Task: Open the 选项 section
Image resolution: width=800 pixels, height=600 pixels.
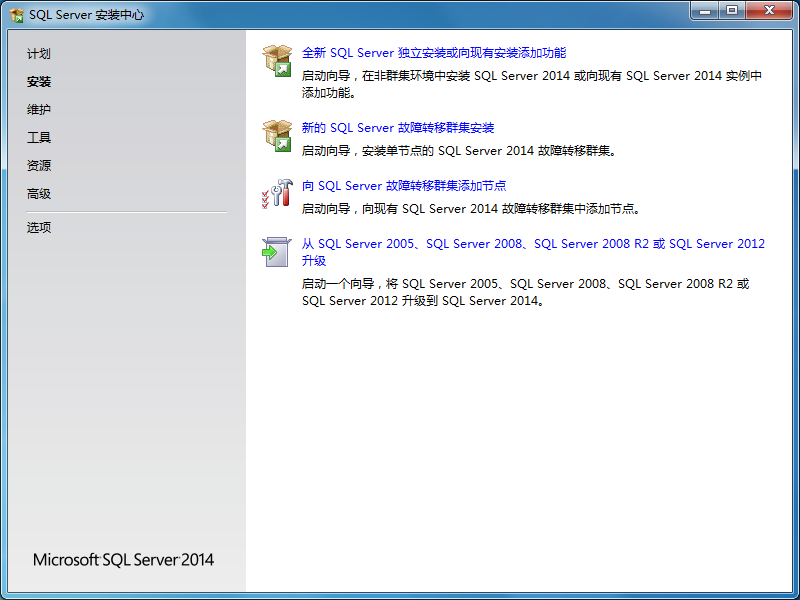Action: pos(38,227)
